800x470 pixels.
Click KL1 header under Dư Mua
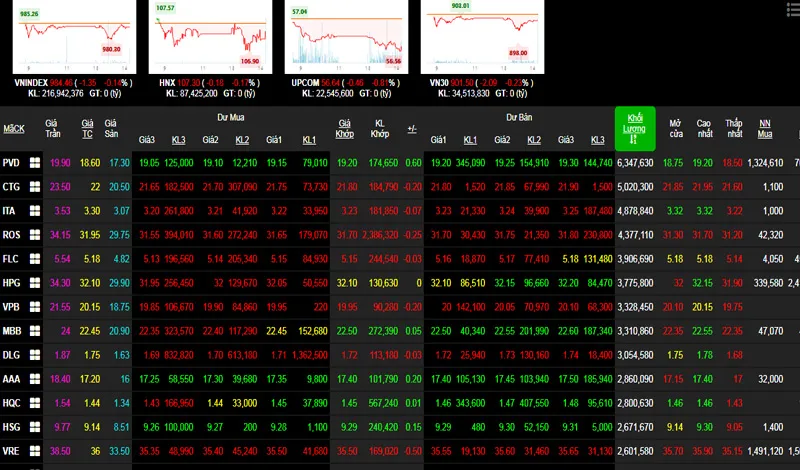click(309, 140)
